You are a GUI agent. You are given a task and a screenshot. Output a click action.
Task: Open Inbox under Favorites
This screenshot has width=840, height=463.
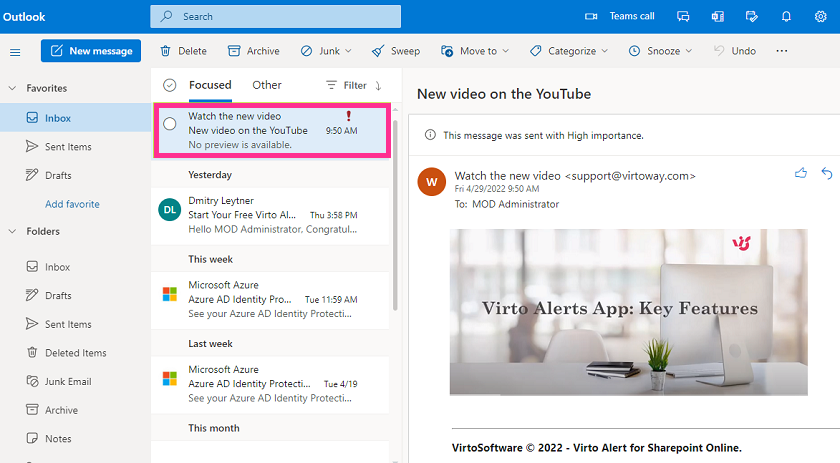click(76, 118)
